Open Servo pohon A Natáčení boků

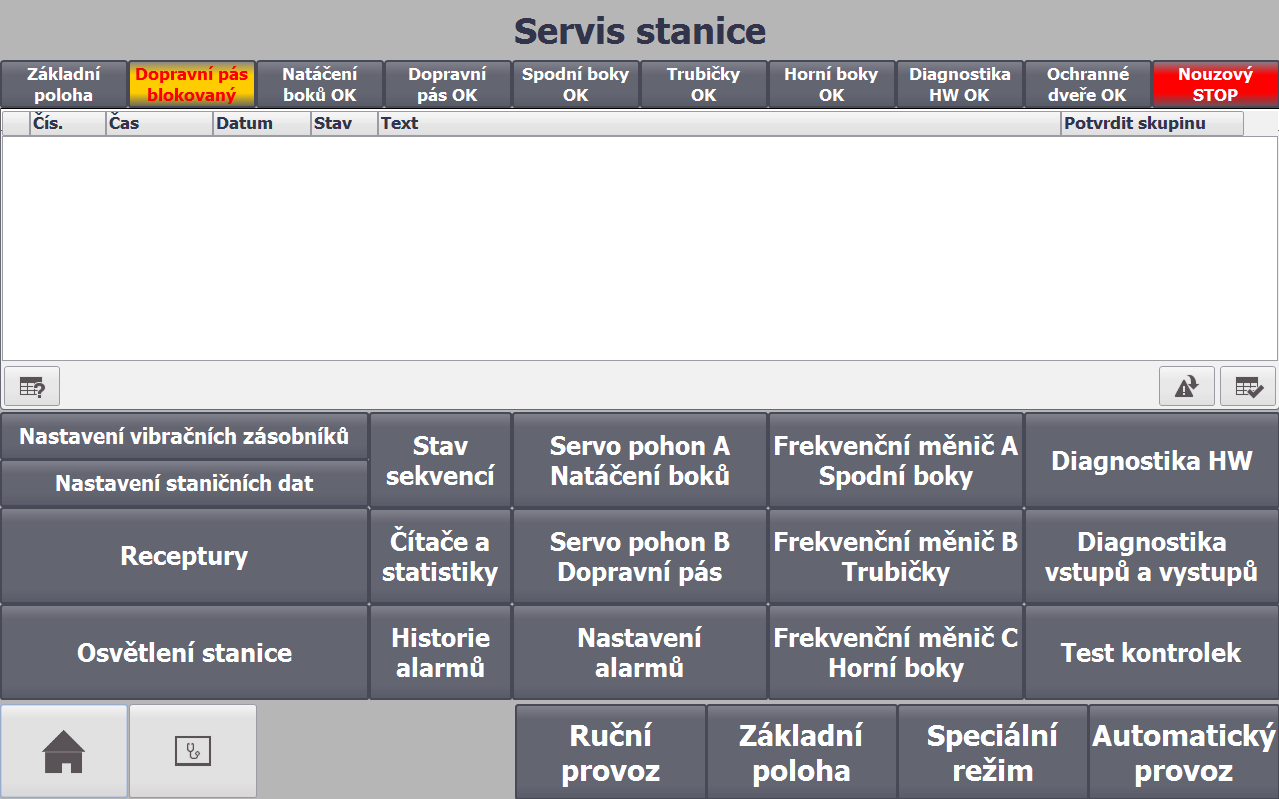[x=640, y=460]
